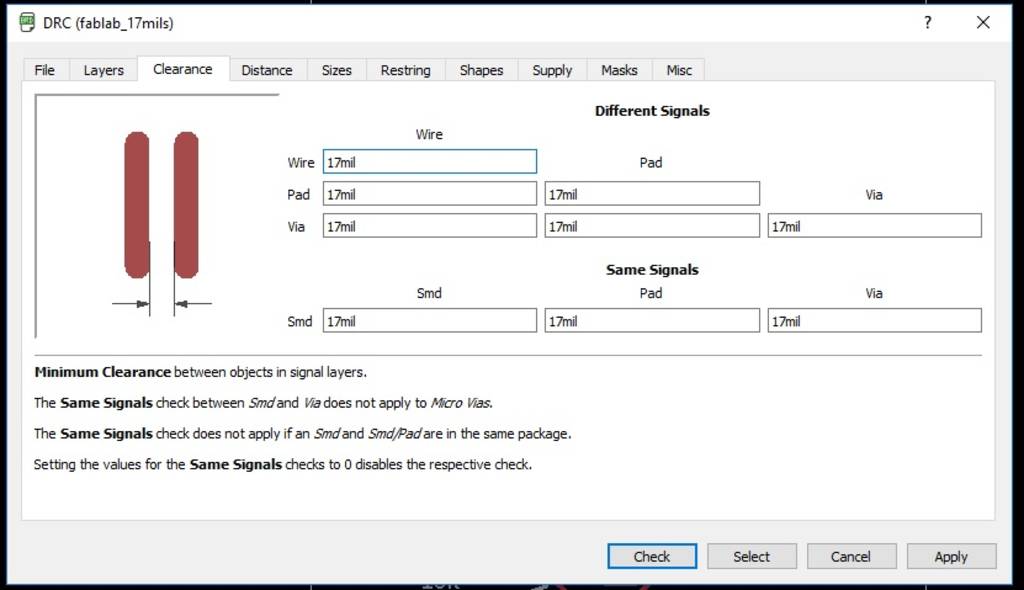Apply the DRC settings

pos(951,556)
